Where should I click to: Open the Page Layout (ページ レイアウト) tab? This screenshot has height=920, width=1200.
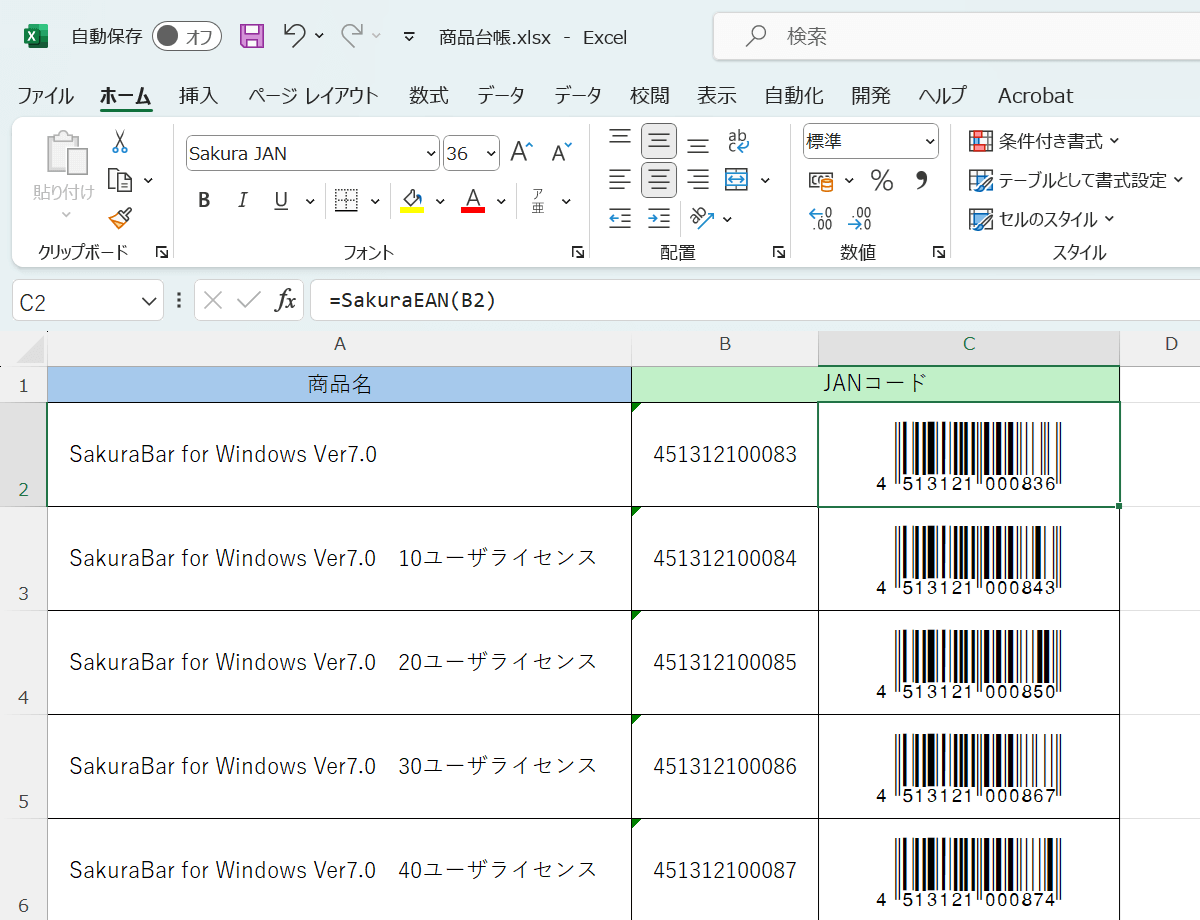pyautogui.click(x=313, y=96)
